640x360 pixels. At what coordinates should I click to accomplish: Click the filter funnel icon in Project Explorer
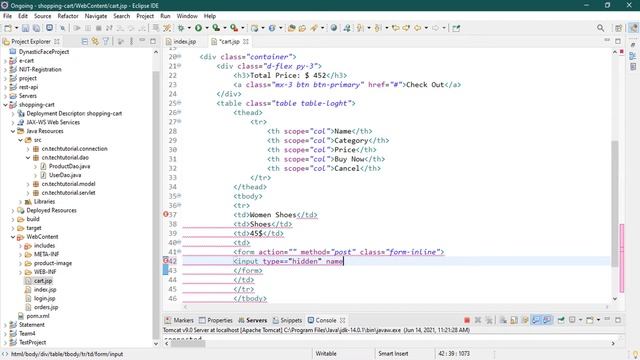pos(106,41)
